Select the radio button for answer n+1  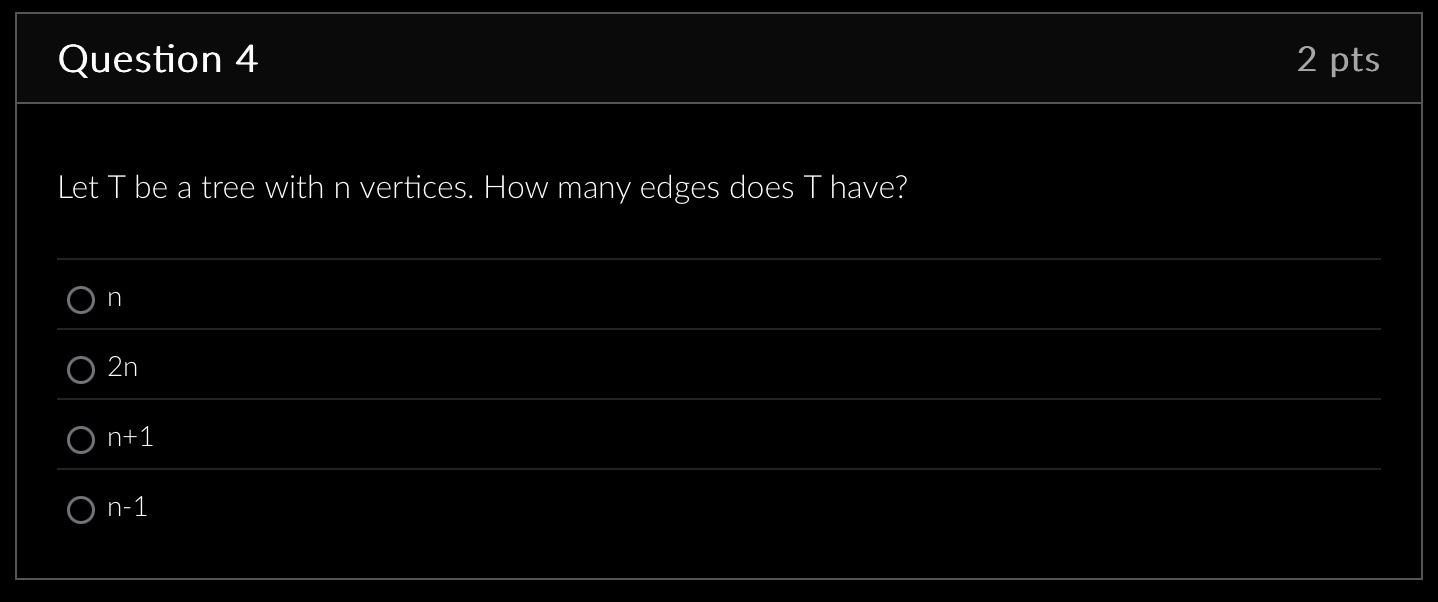point(81,439)
